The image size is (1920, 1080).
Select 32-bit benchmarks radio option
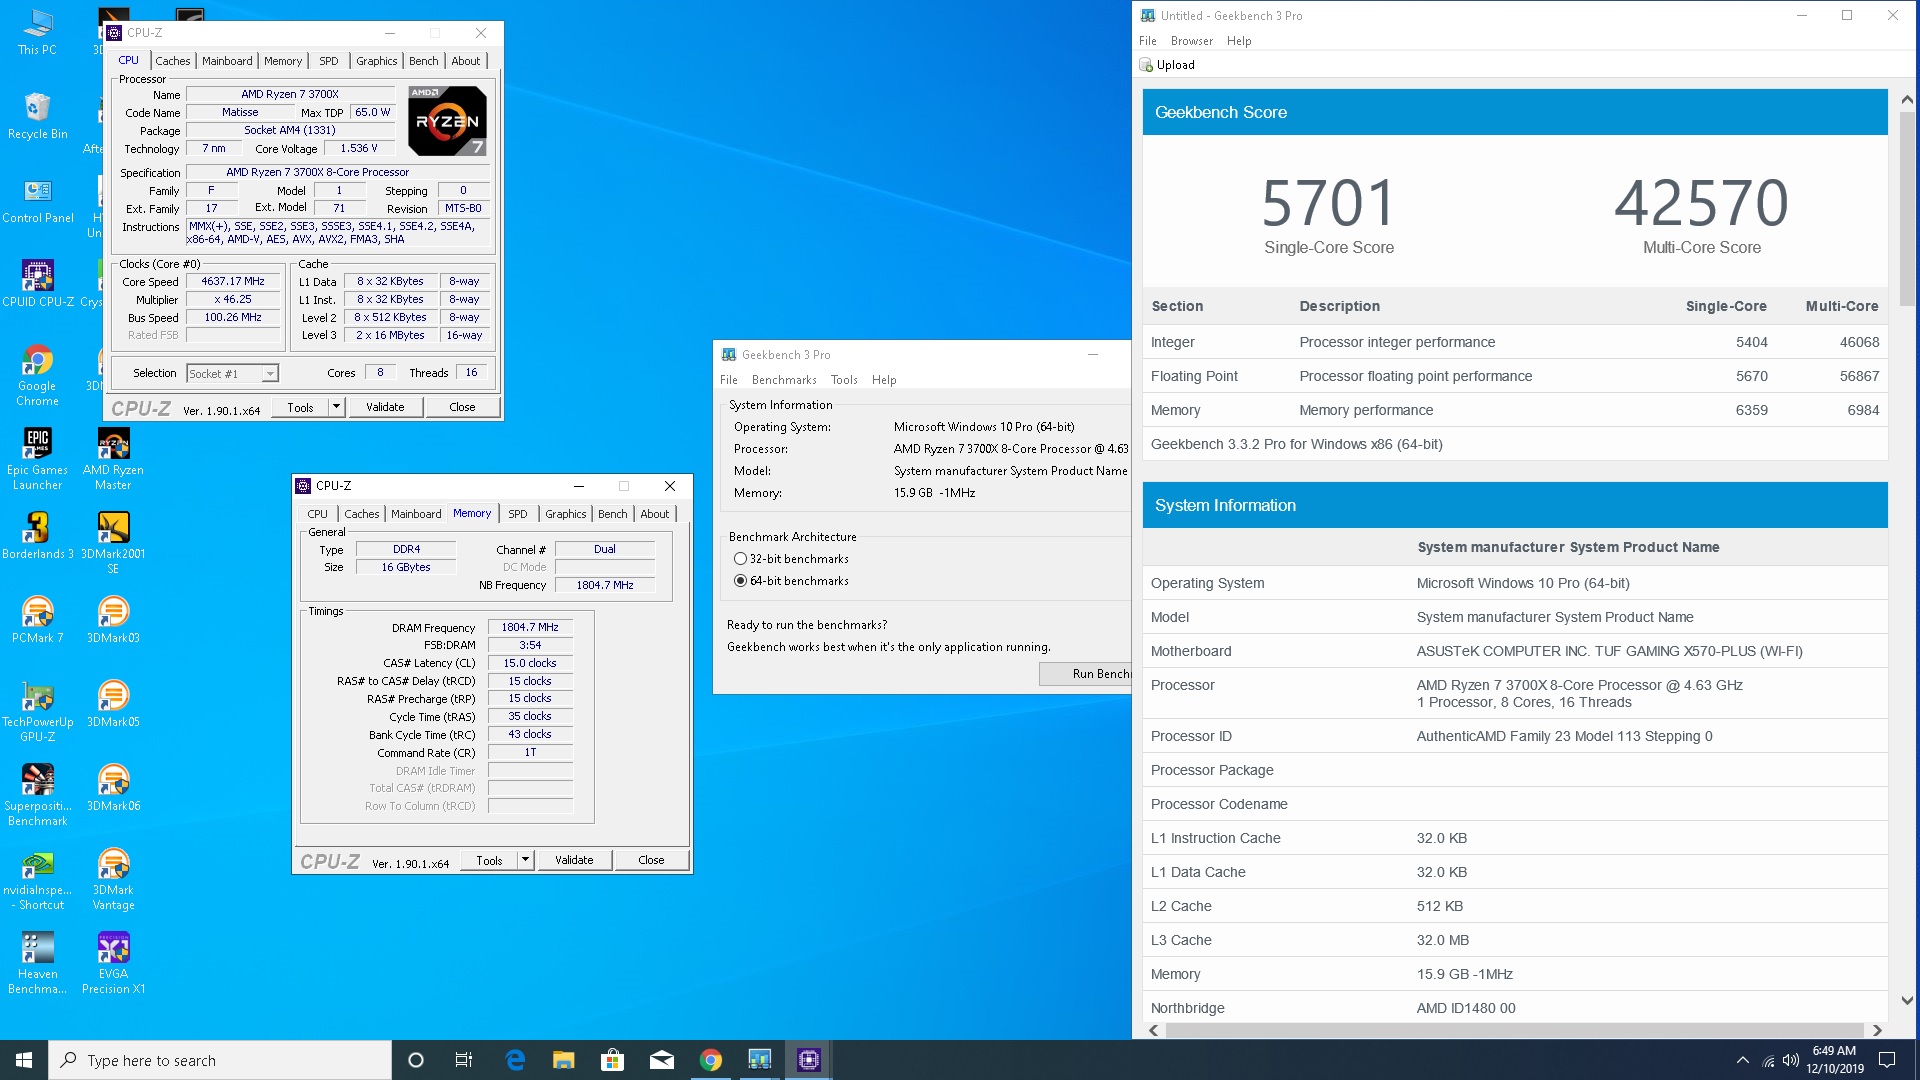(740, 559)
